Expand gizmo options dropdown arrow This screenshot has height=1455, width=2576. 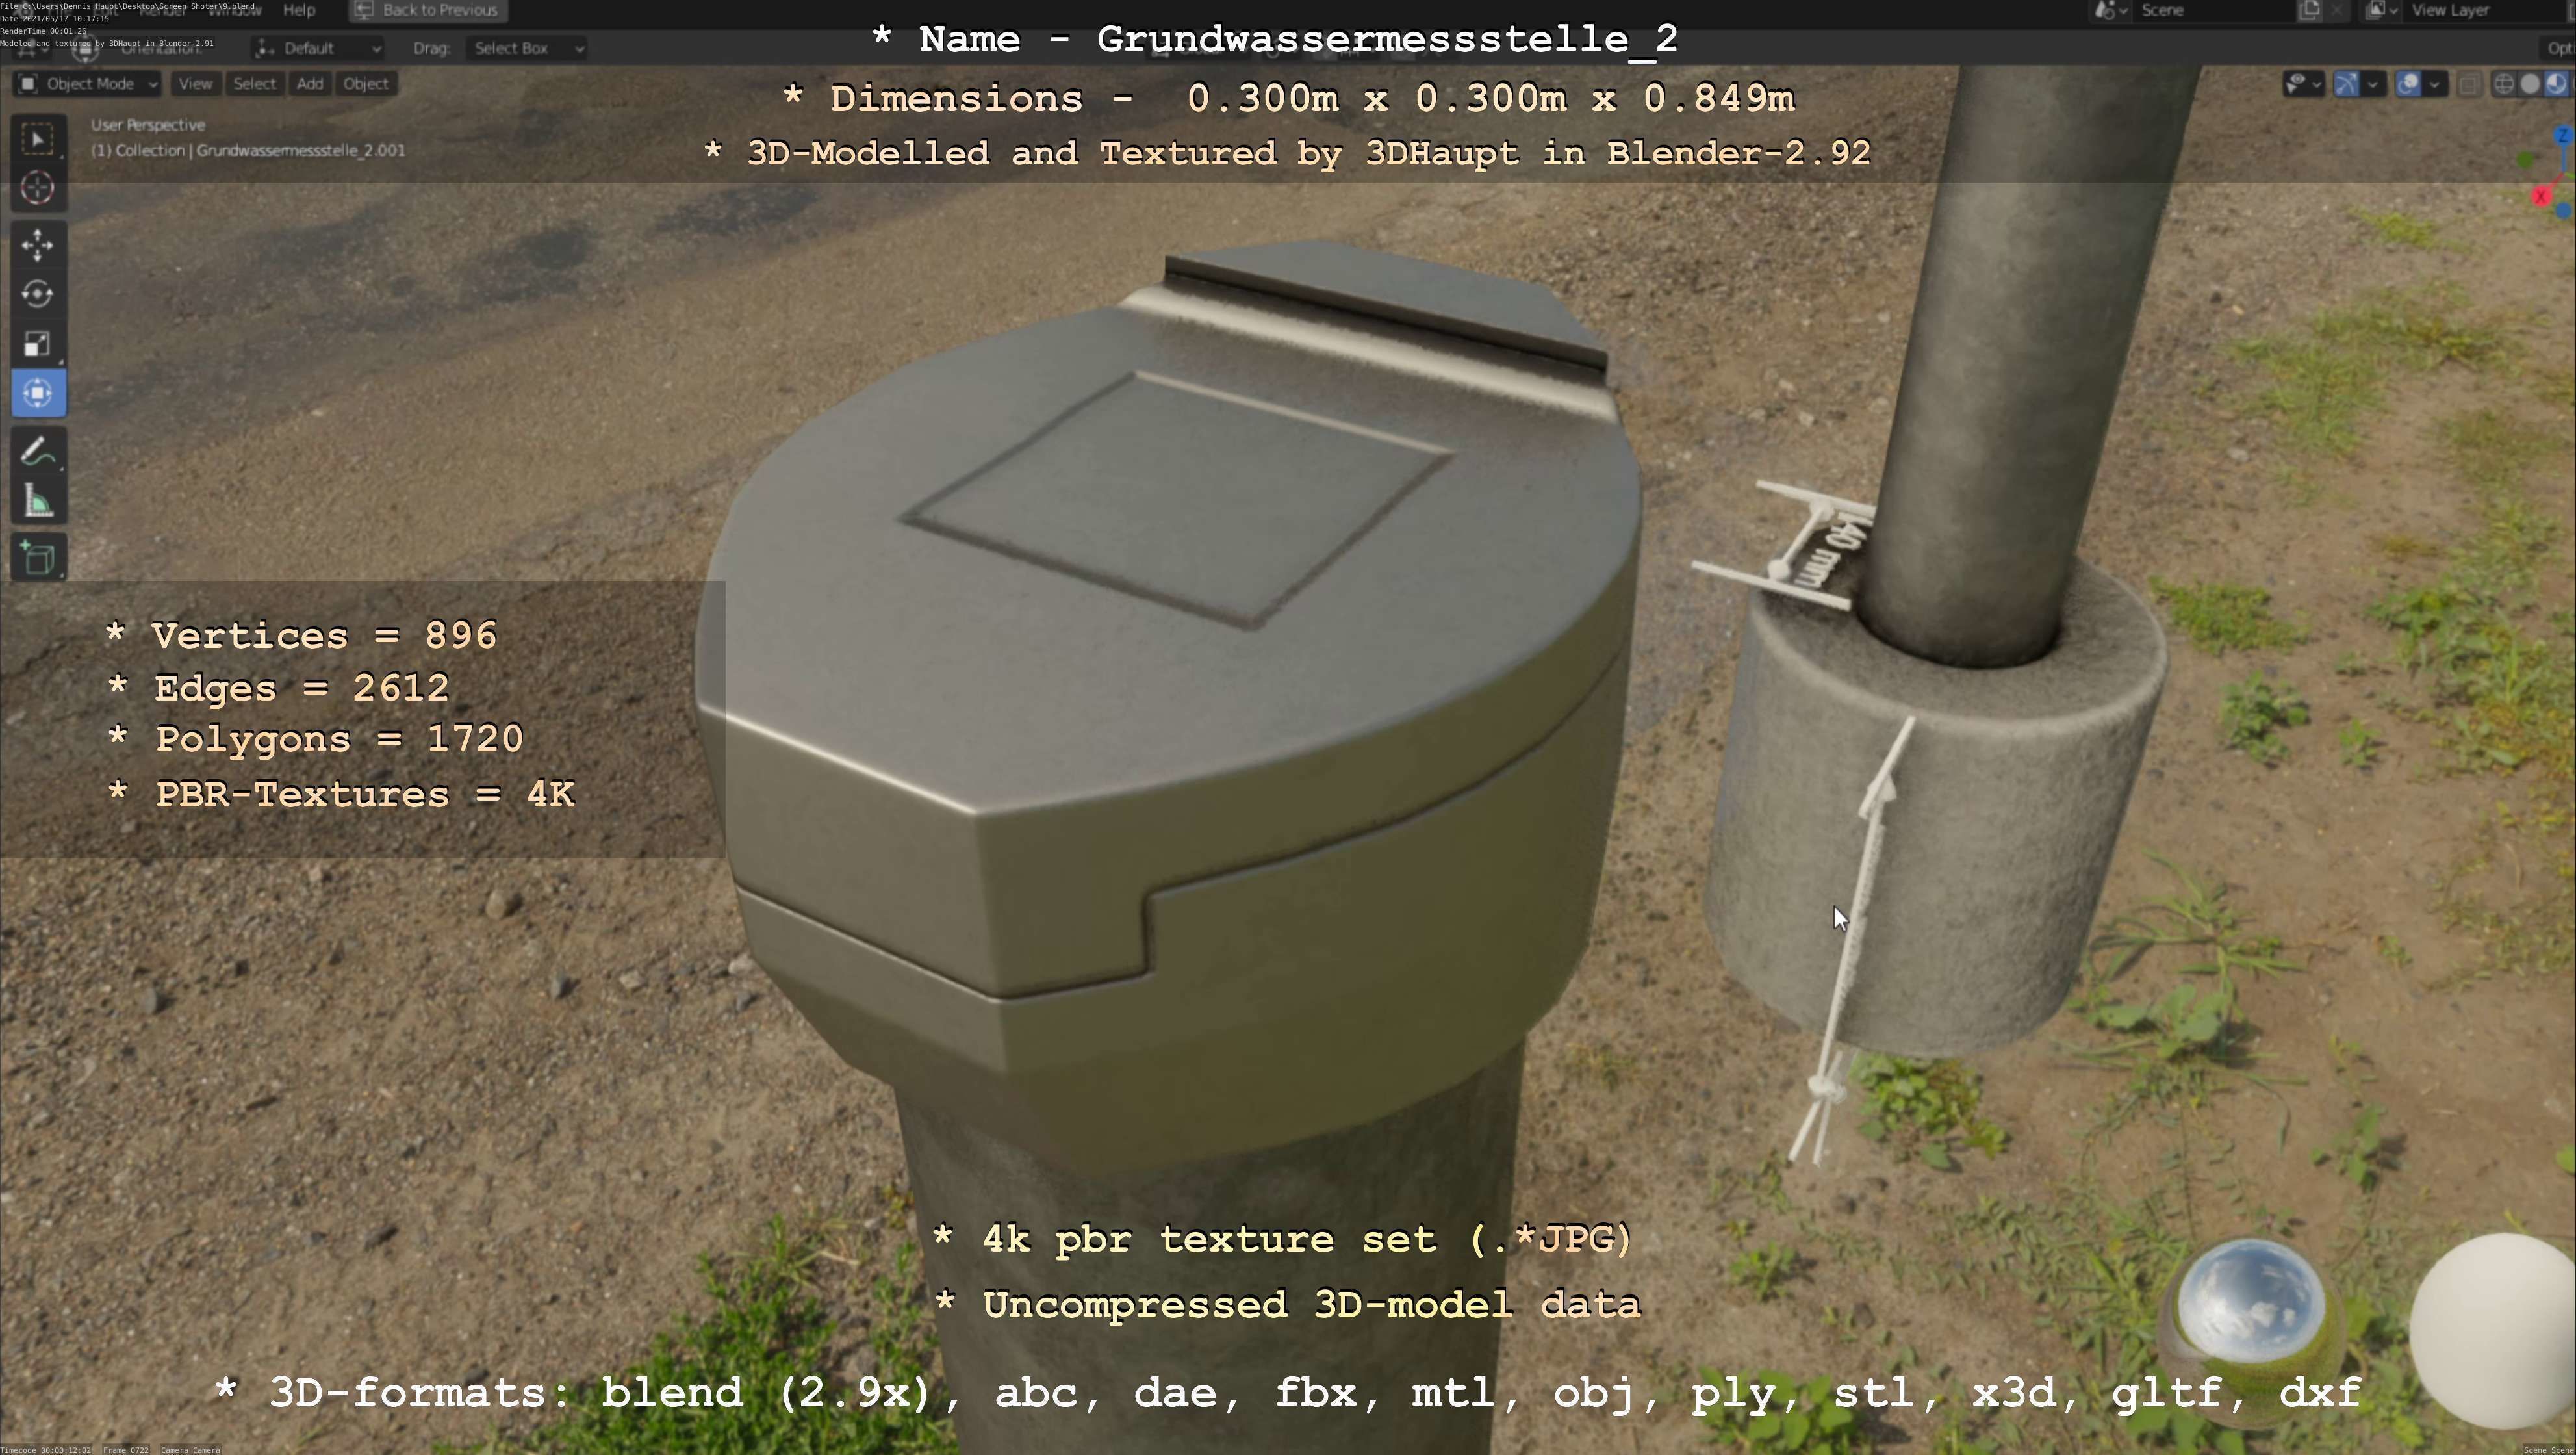pyautogui.click(x=2372, y=84)
